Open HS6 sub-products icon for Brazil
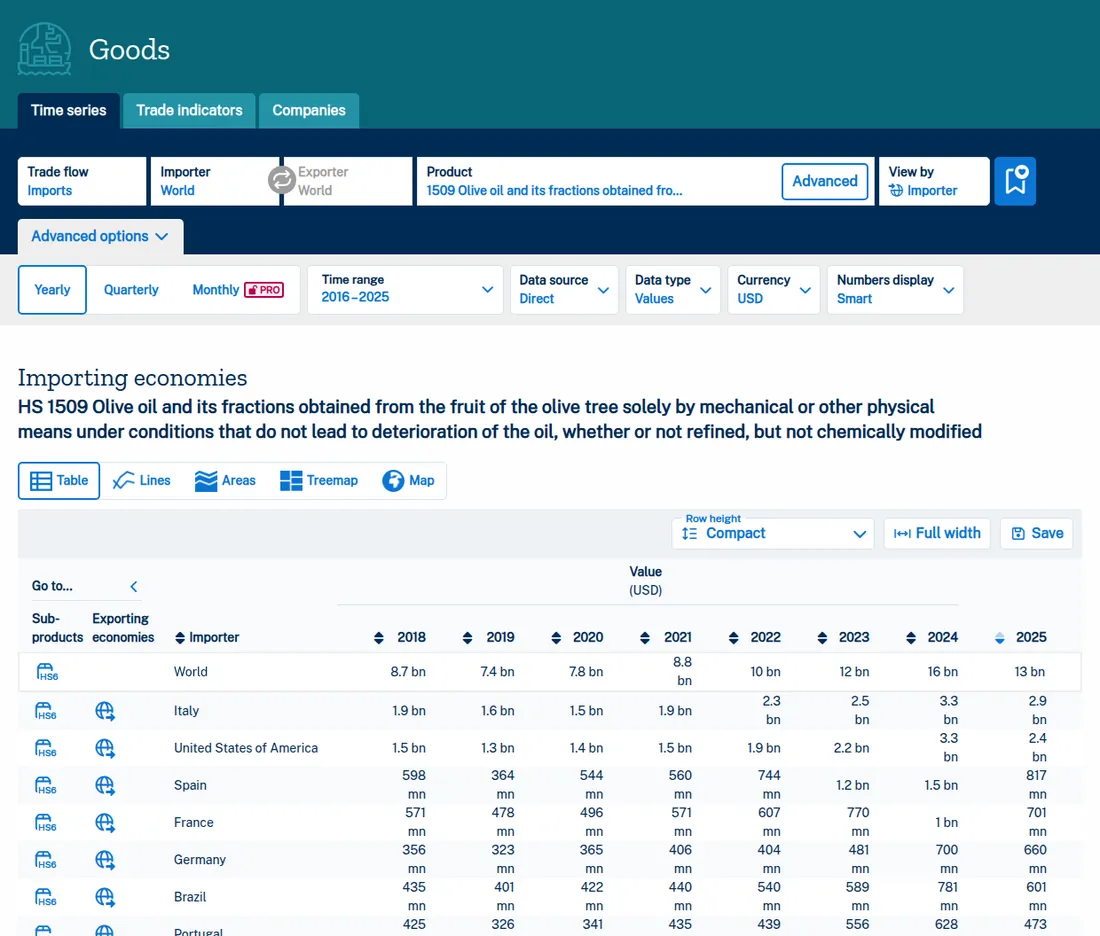This screenshot has width=1100, height=936. 46,897
